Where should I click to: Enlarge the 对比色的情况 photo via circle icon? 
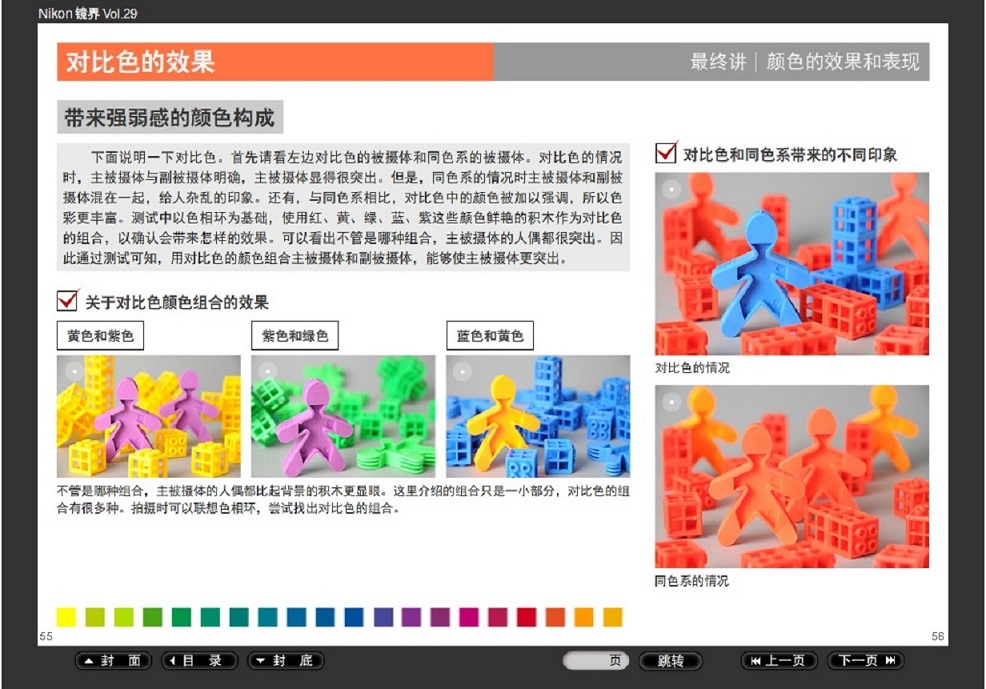pyautogui.click(x=672, y=188)
